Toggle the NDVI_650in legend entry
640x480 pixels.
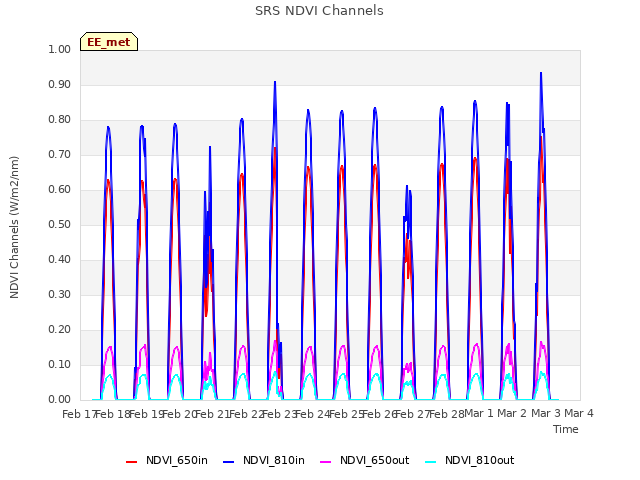[167, 460]
